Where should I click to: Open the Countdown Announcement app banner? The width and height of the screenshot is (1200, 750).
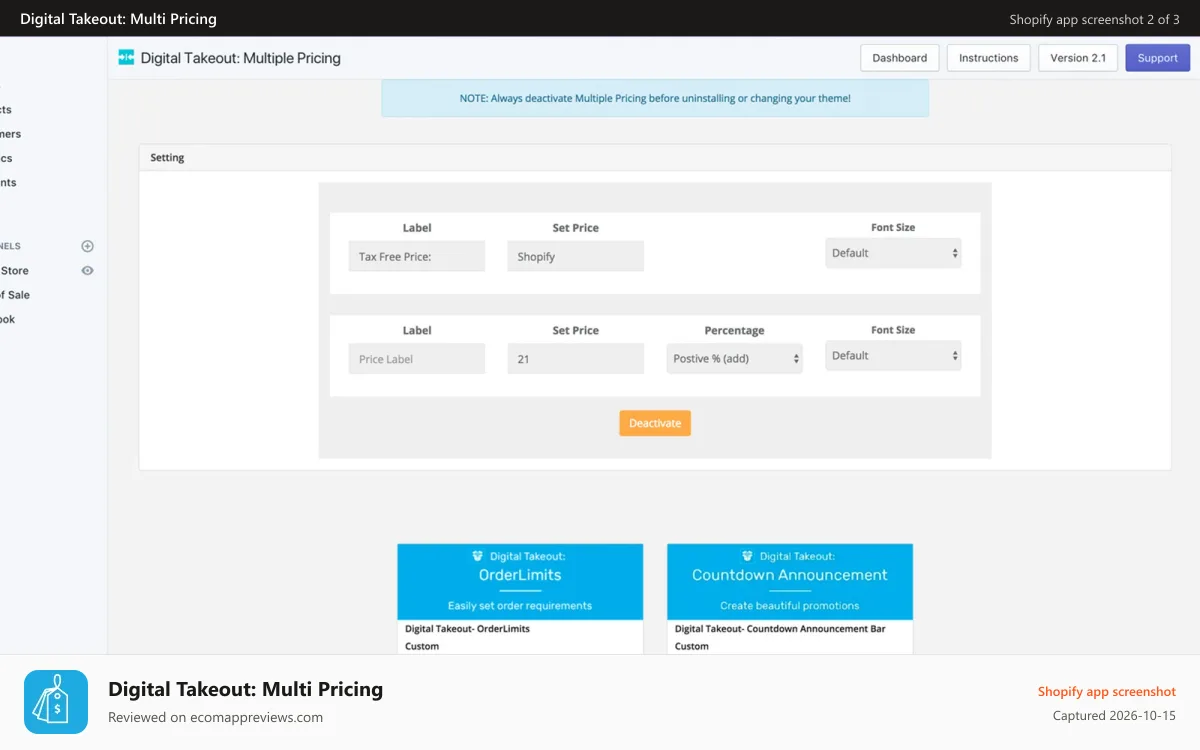point(790,582)
